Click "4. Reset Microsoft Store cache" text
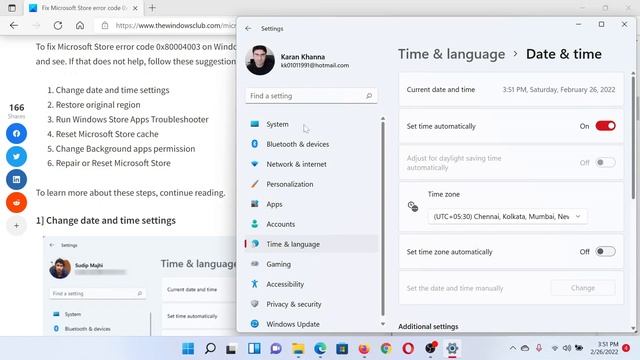Image resolution: width=640 pixels, height=360 pixels. click(x=103, y=134)
